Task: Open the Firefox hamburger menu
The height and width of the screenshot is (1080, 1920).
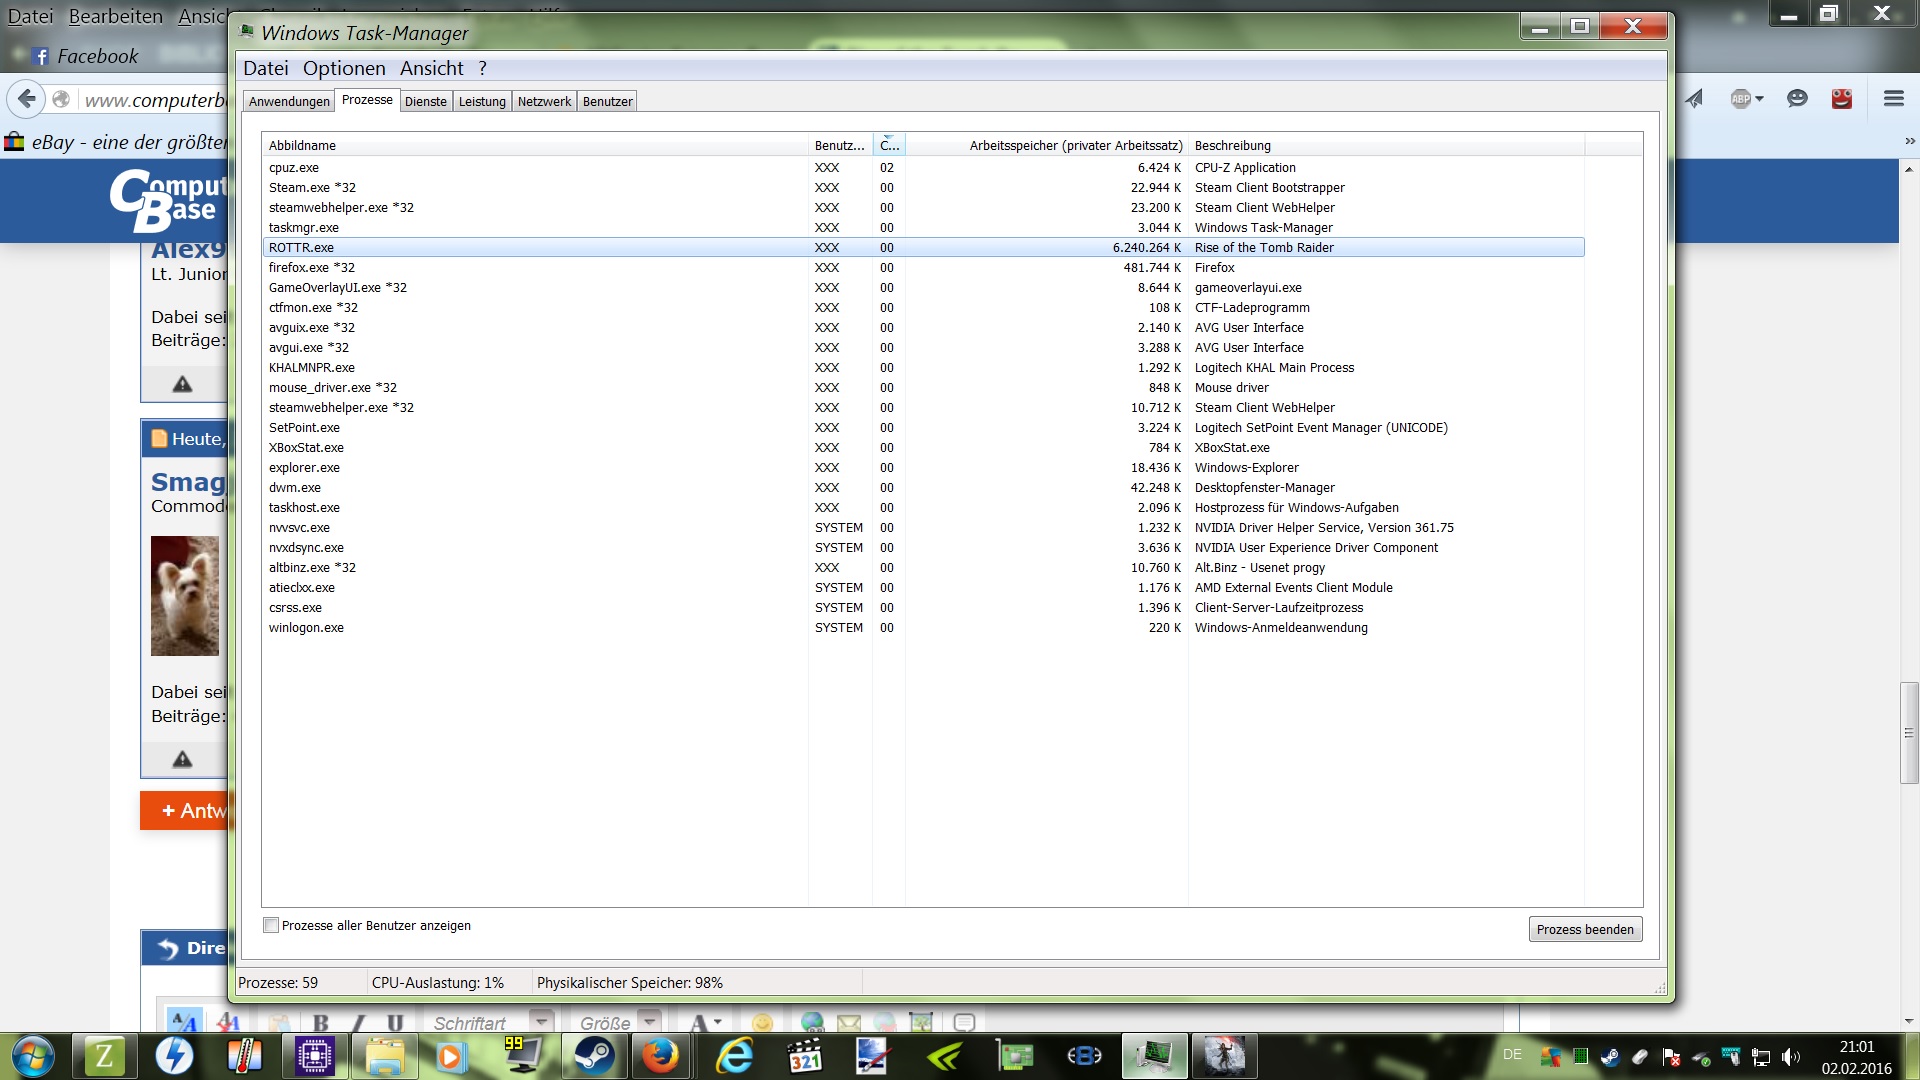Action: click(1893, 98)
